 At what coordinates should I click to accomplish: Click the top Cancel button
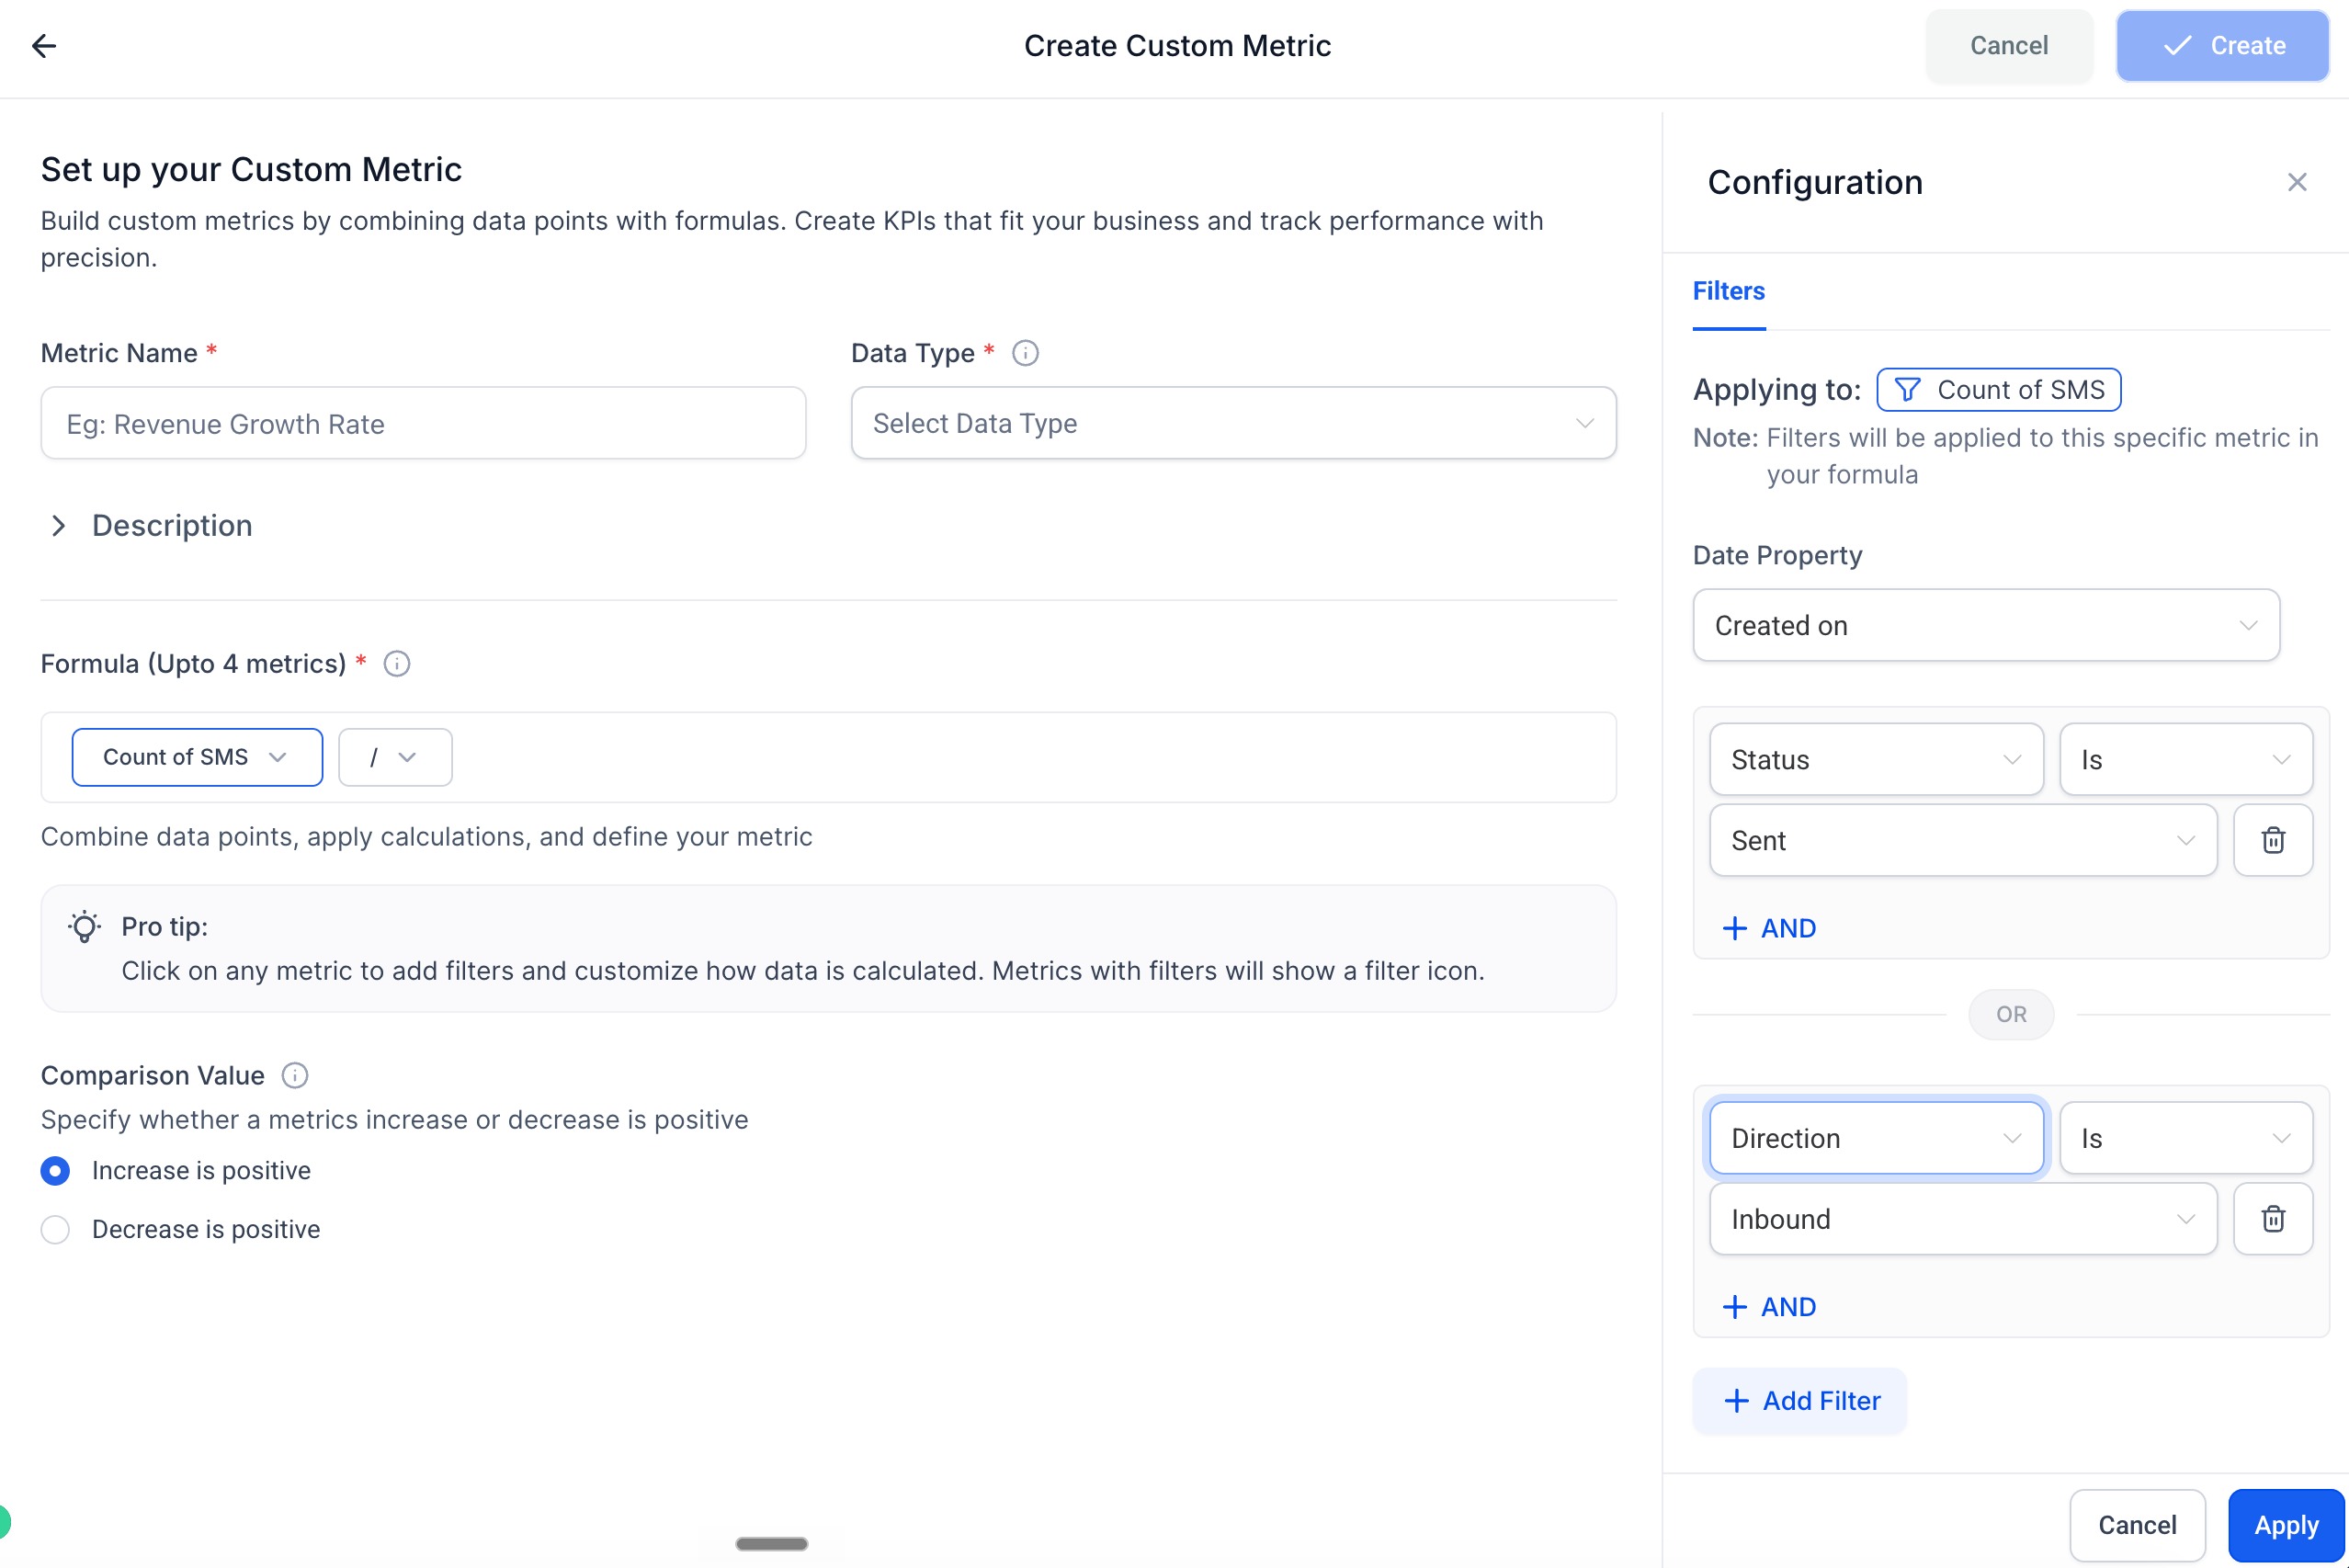coord(2009,46)
